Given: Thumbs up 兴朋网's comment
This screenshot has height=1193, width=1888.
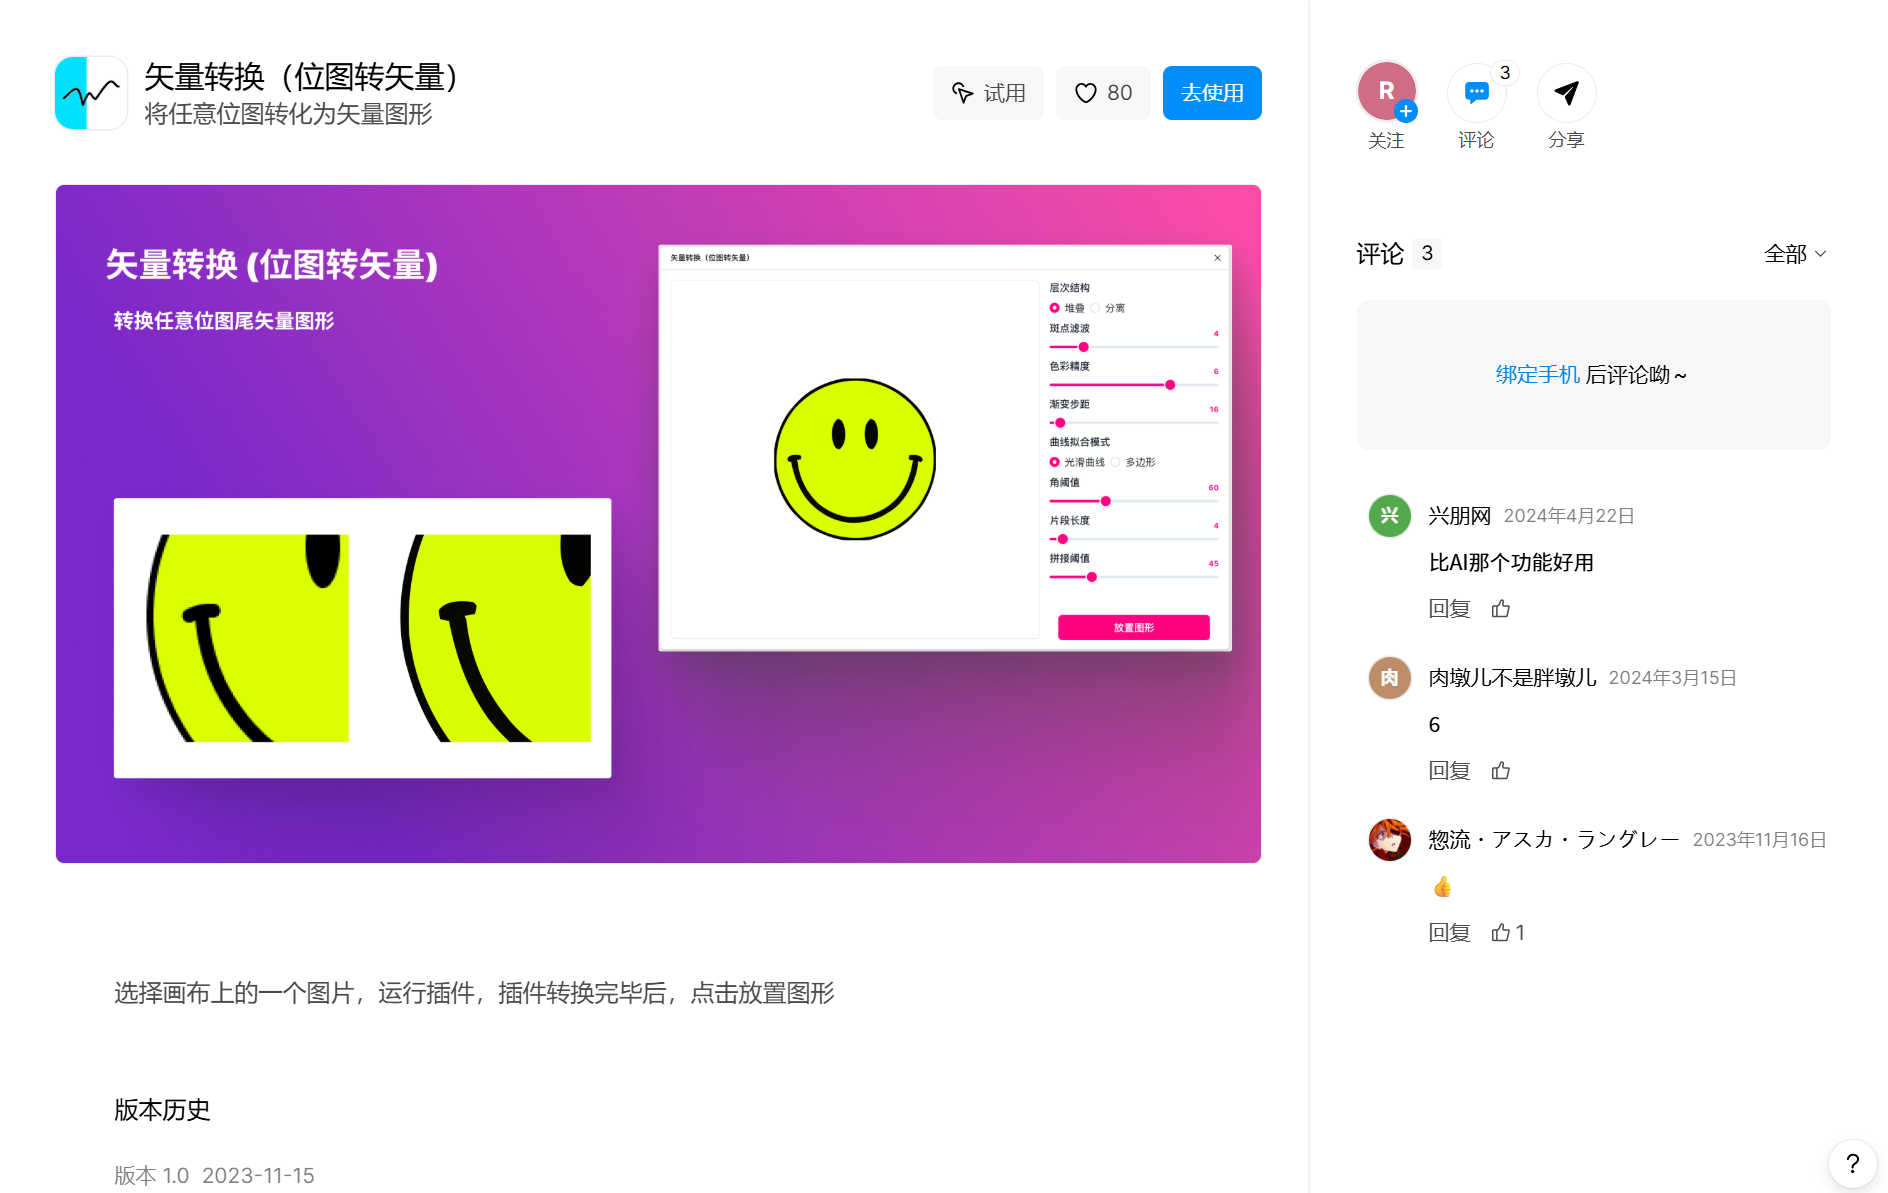Looking at the screenshot, I should pyautogui.click(x=1501, y=609).
